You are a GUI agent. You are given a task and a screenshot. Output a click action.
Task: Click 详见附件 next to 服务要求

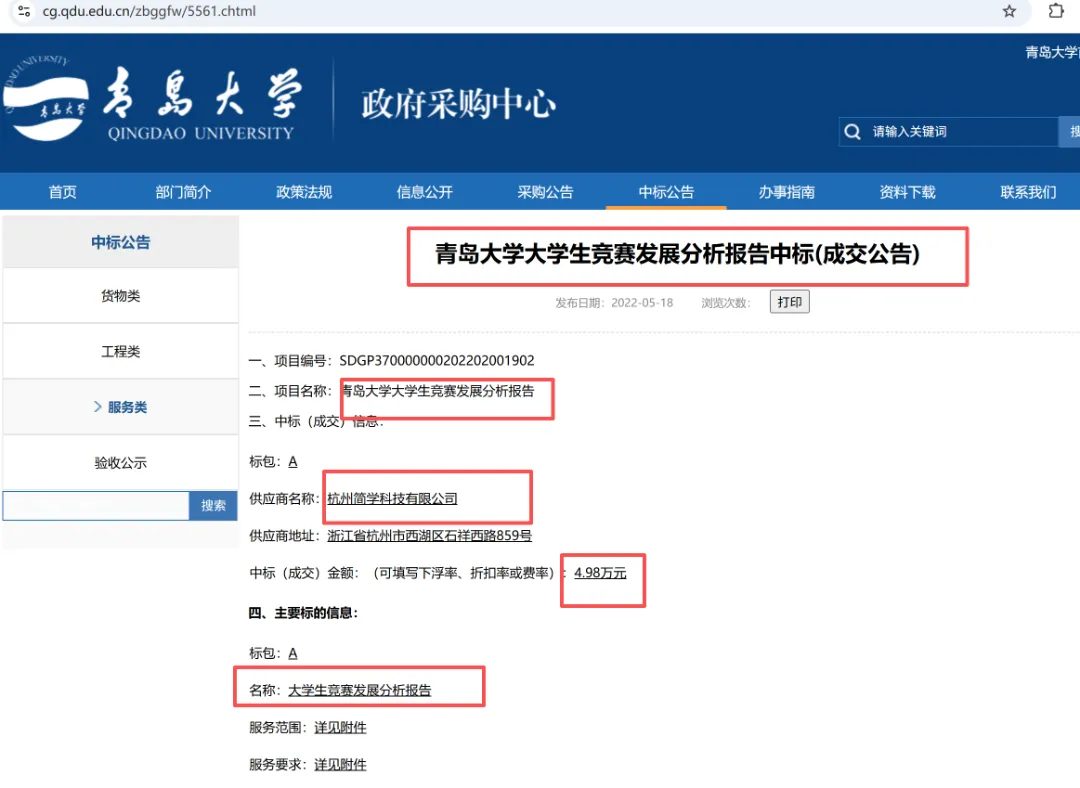[340, 765]
